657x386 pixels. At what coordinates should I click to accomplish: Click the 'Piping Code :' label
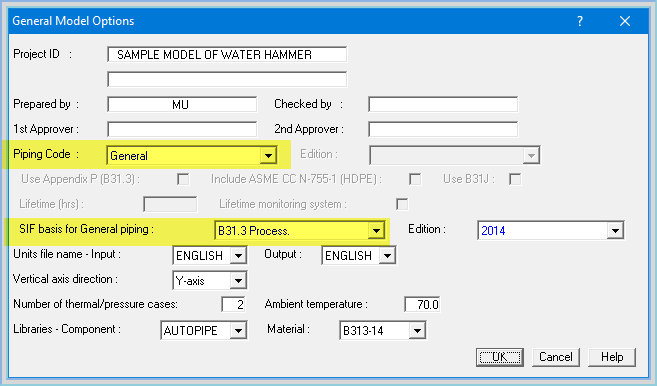coord(46,154)
